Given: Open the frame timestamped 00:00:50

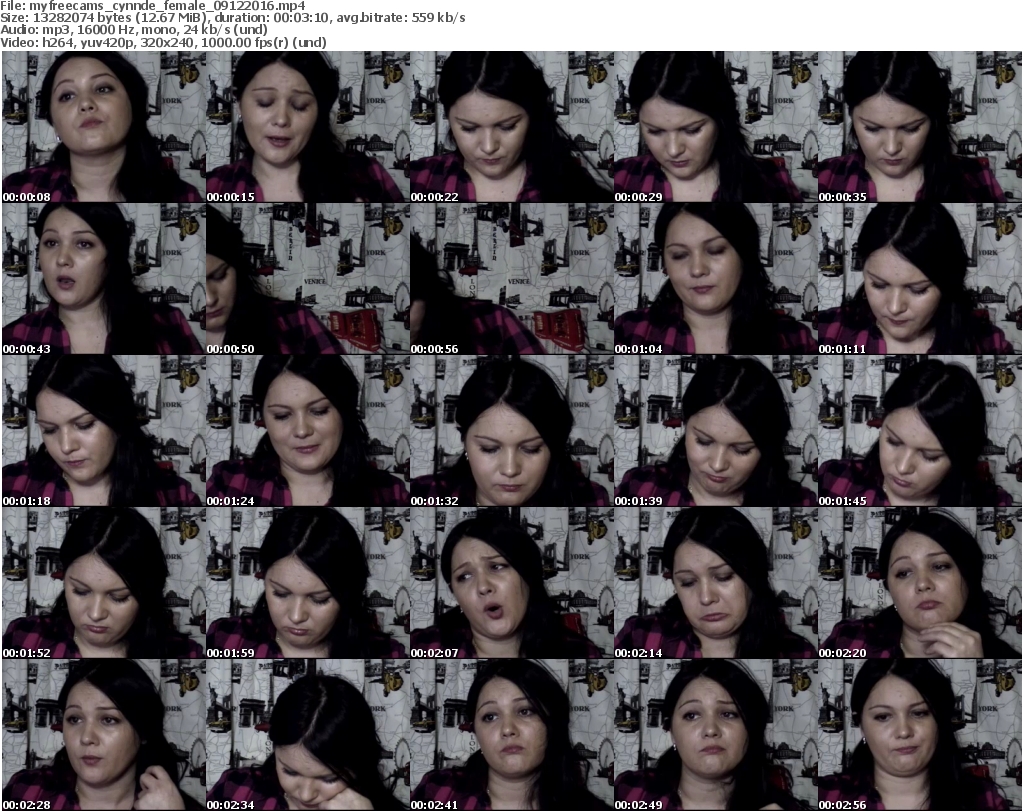Looking at the screenshot, I should click(x=308, y=279).
